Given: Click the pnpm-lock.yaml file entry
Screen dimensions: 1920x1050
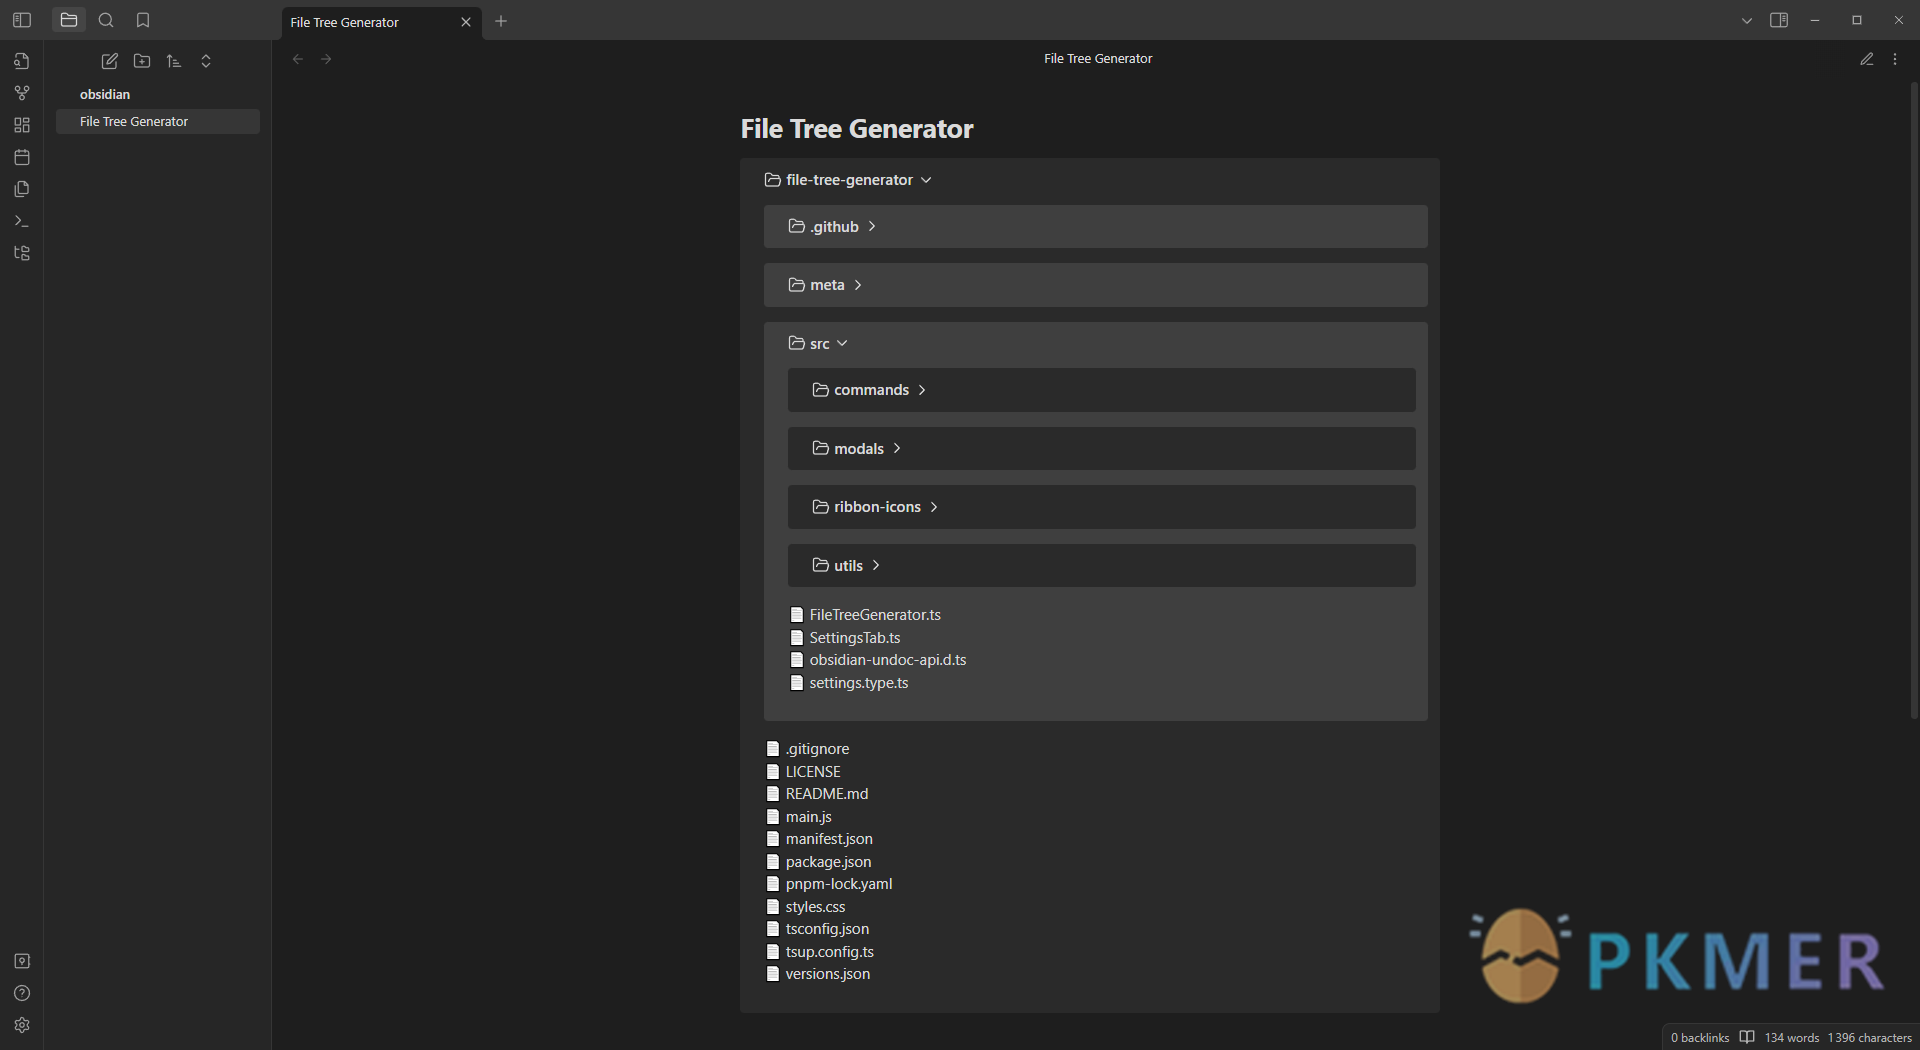Looking at the screenshot, I should (x=830, y=884).
